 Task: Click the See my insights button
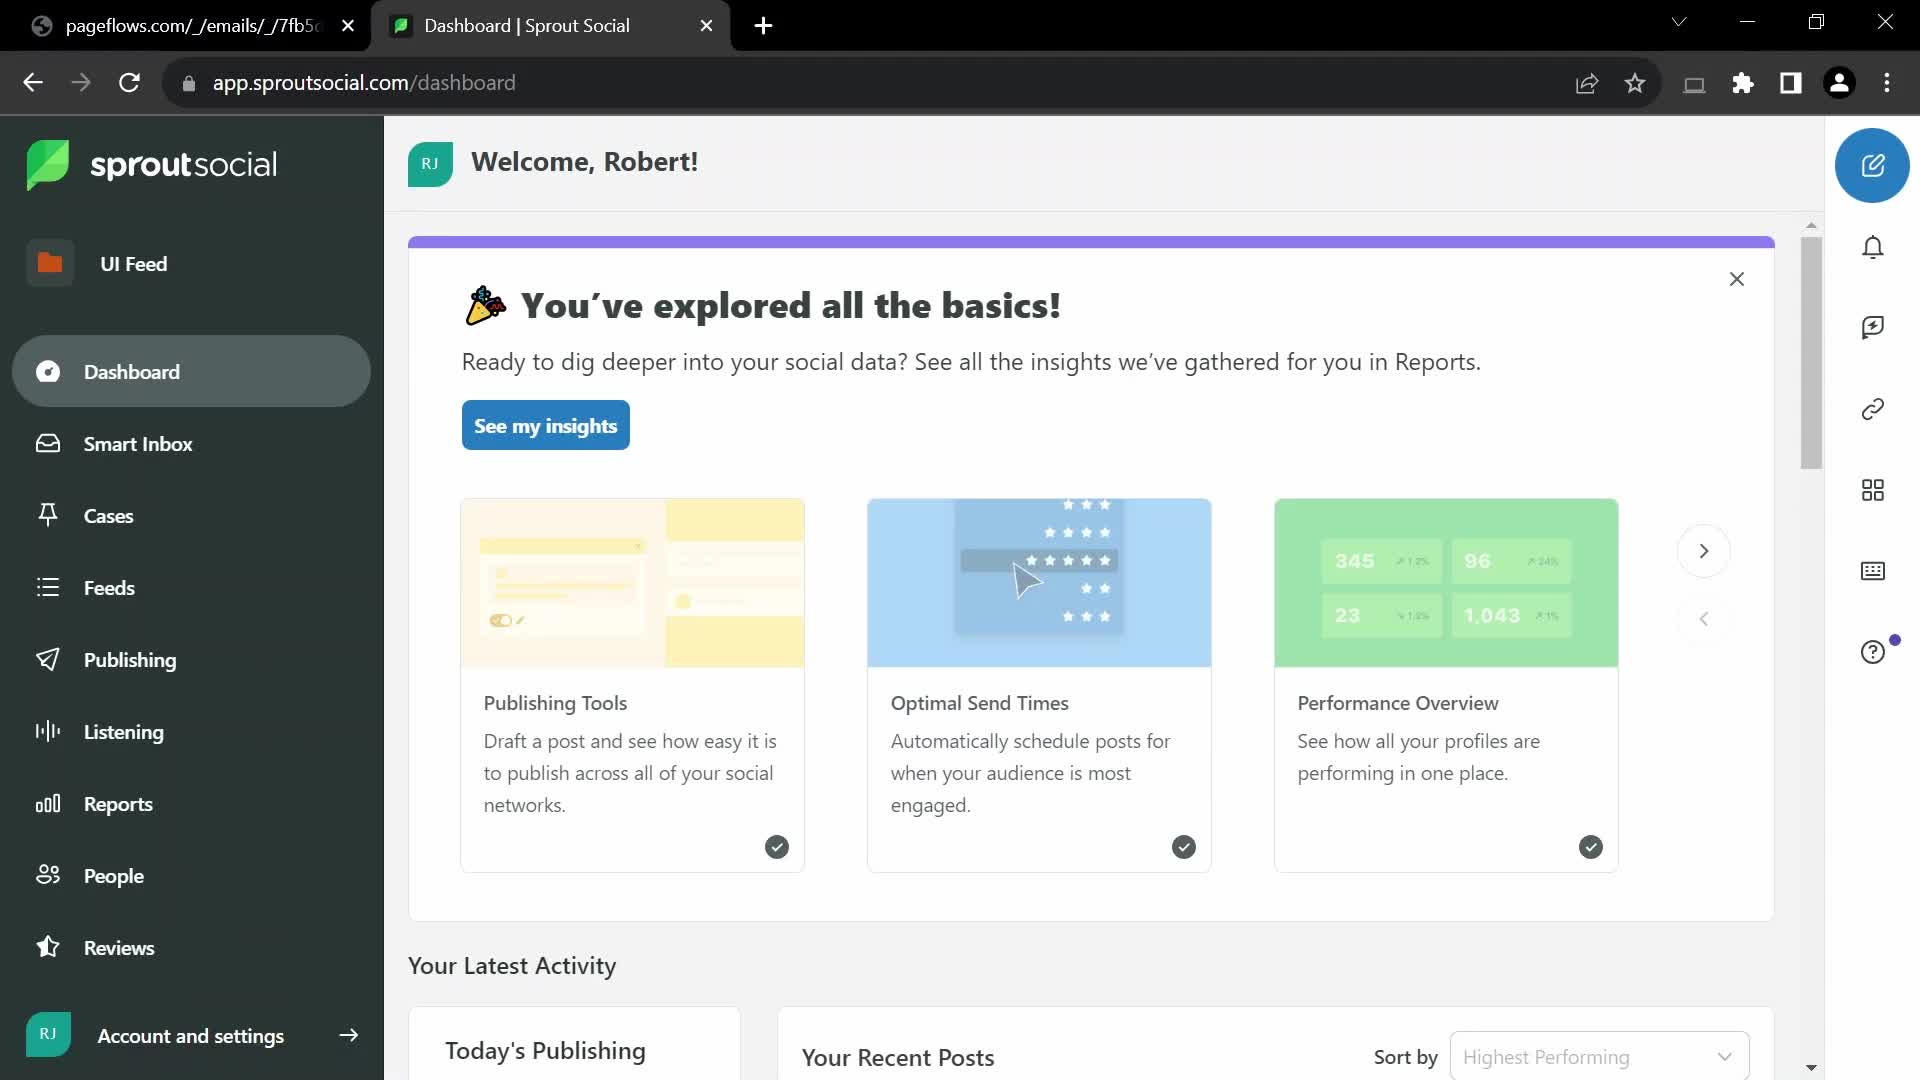[x=546, y=425]
